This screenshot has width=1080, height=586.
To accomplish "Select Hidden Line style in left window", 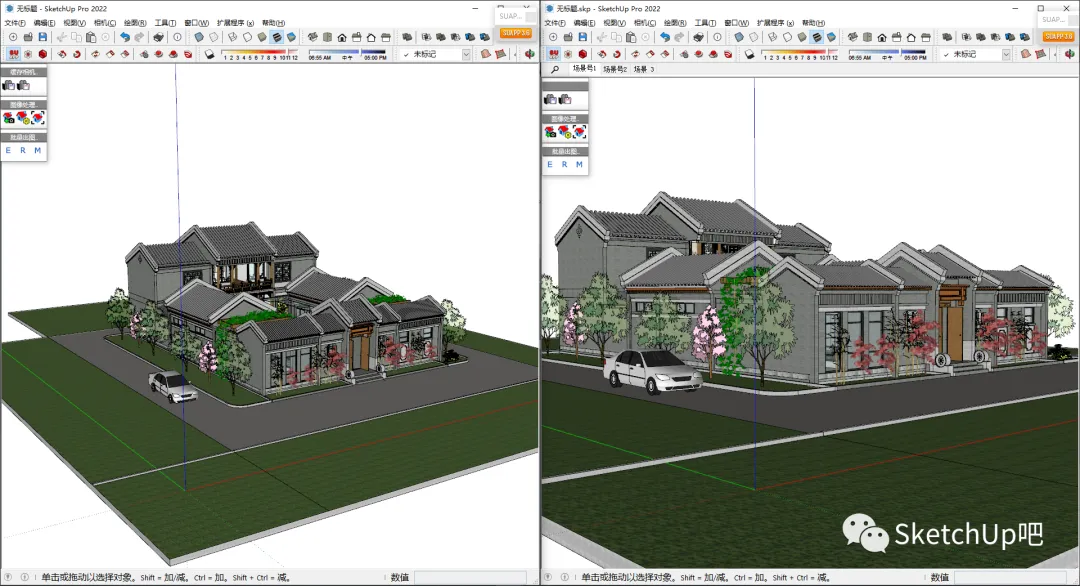I will click(247, 37).
